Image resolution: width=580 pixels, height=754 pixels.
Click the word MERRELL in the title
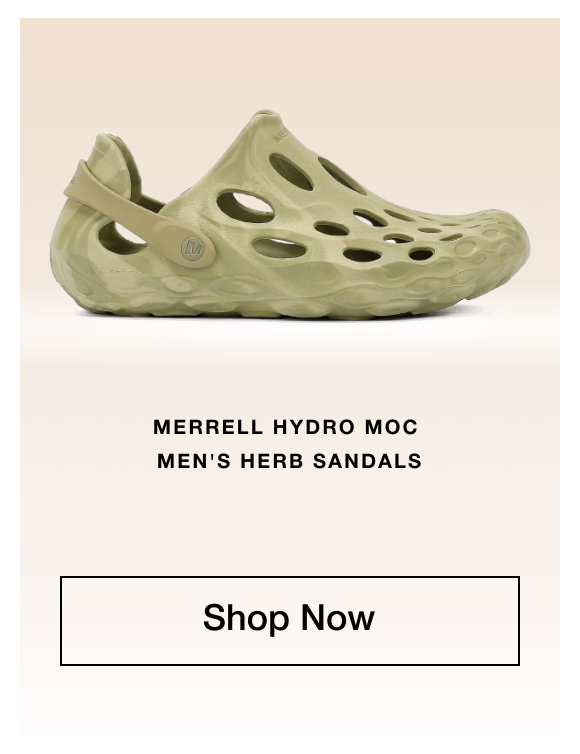208,427
